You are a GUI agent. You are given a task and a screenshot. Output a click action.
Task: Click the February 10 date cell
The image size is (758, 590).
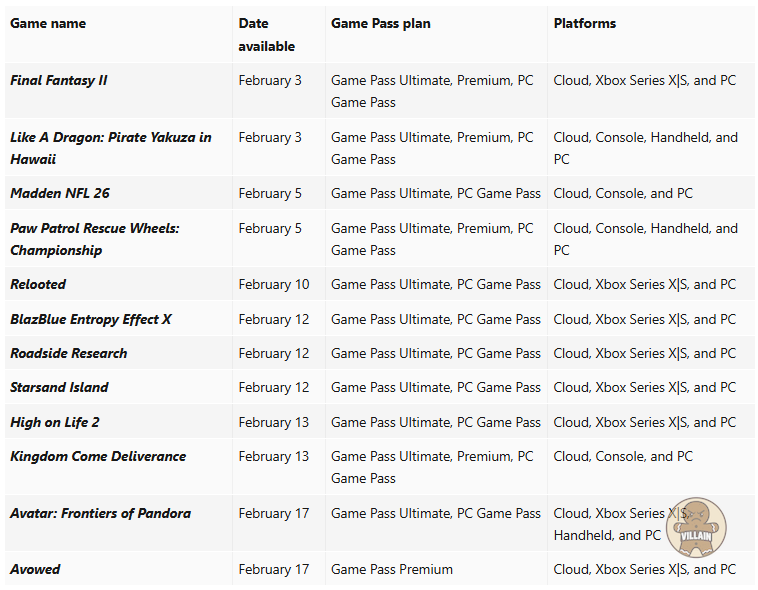tap(273, 284)
